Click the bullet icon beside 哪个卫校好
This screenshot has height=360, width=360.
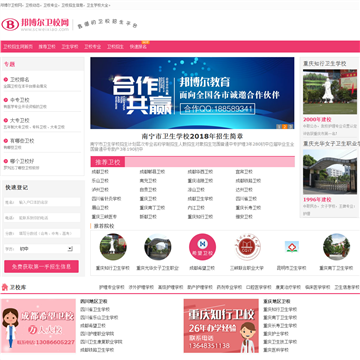point(6,161)
